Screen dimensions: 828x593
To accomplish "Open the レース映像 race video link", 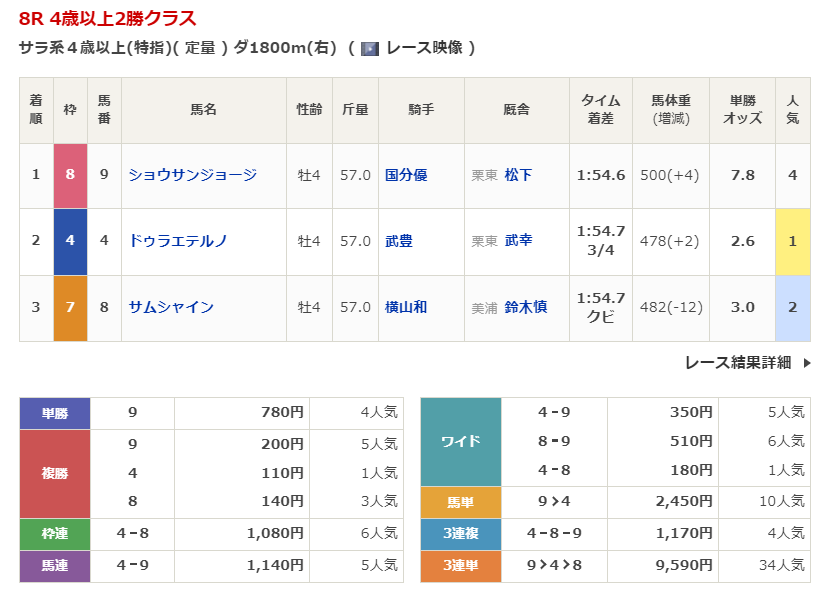I will [x=422, y=48].
